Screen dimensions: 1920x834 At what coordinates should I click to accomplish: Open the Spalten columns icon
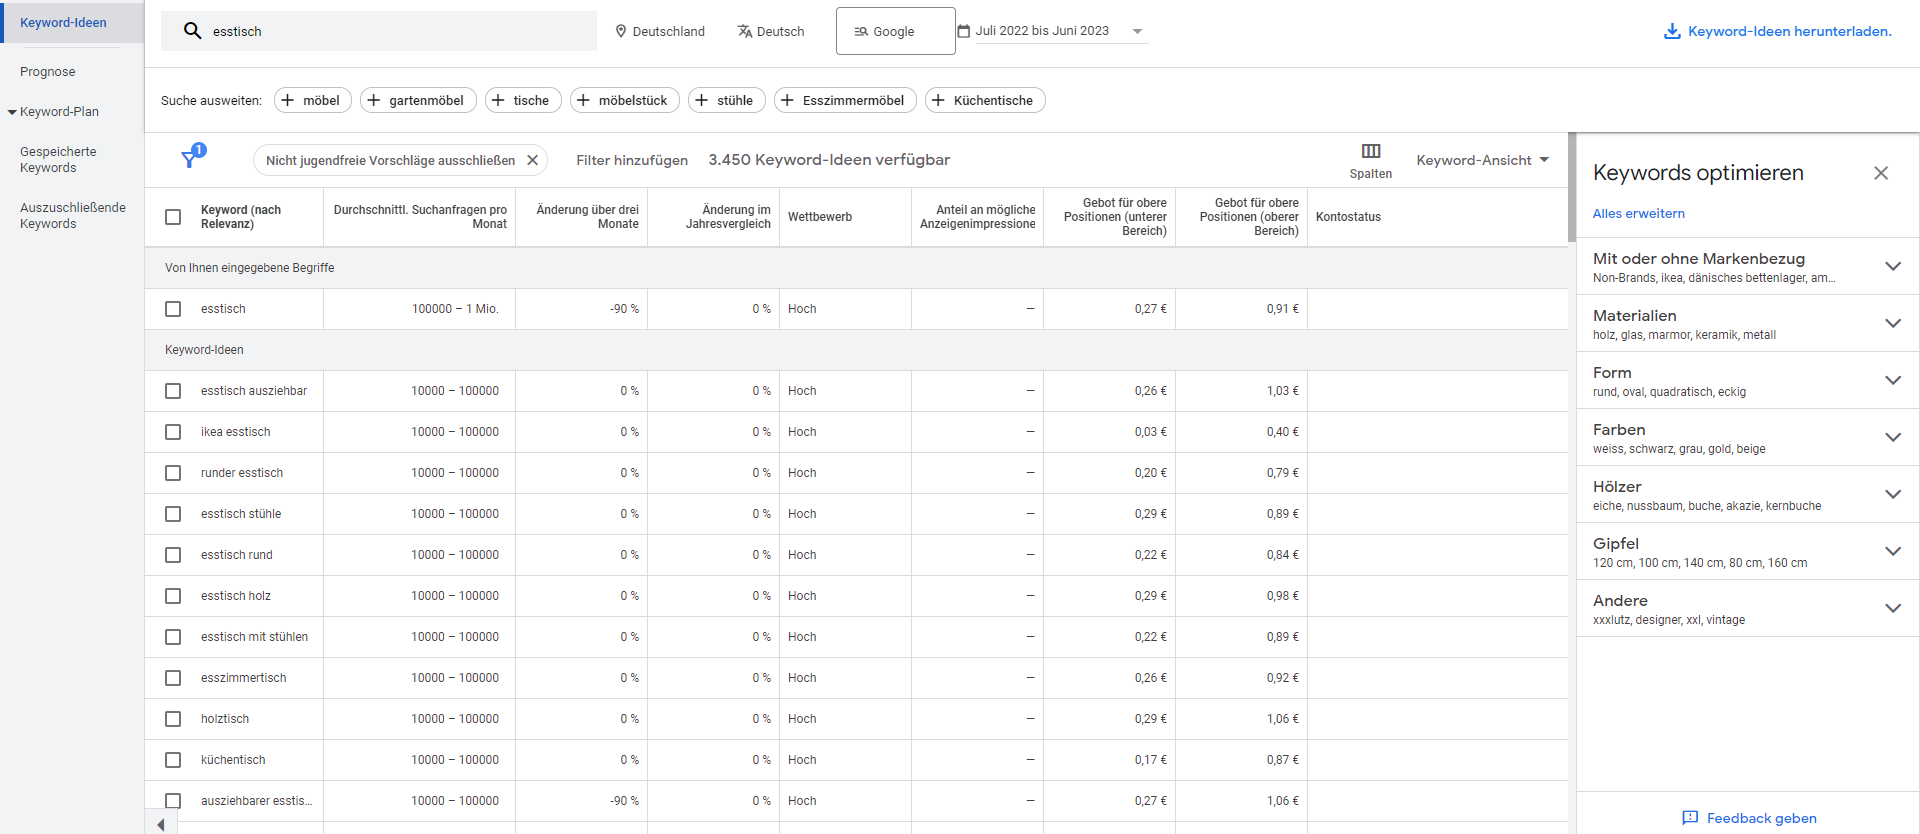click(x=1371, y=151)
